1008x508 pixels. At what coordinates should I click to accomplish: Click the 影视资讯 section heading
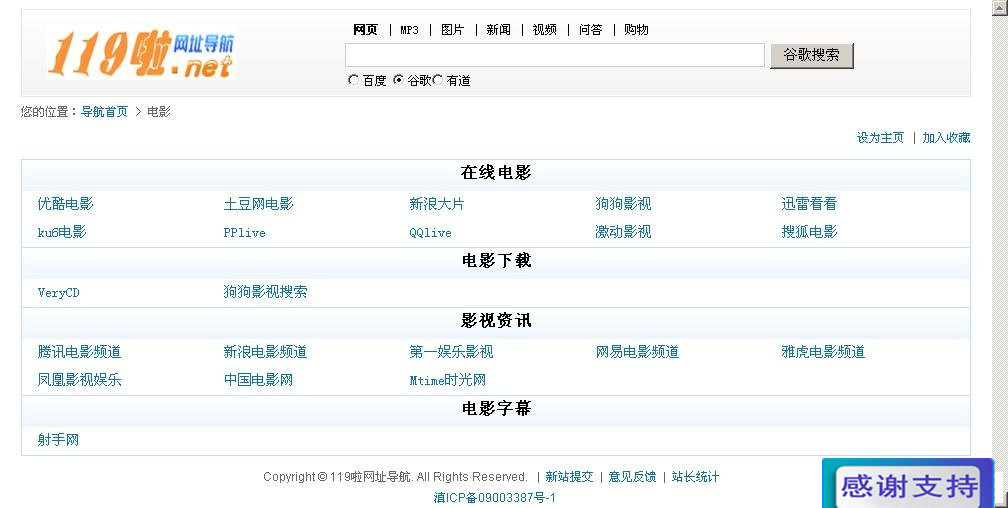coord(496,320)
